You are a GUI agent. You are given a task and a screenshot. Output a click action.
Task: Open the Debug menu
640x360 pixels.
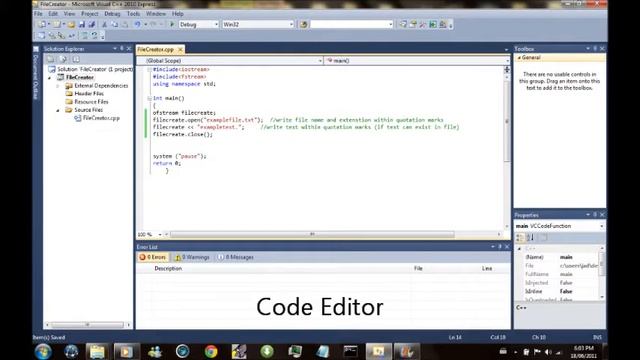112,14
